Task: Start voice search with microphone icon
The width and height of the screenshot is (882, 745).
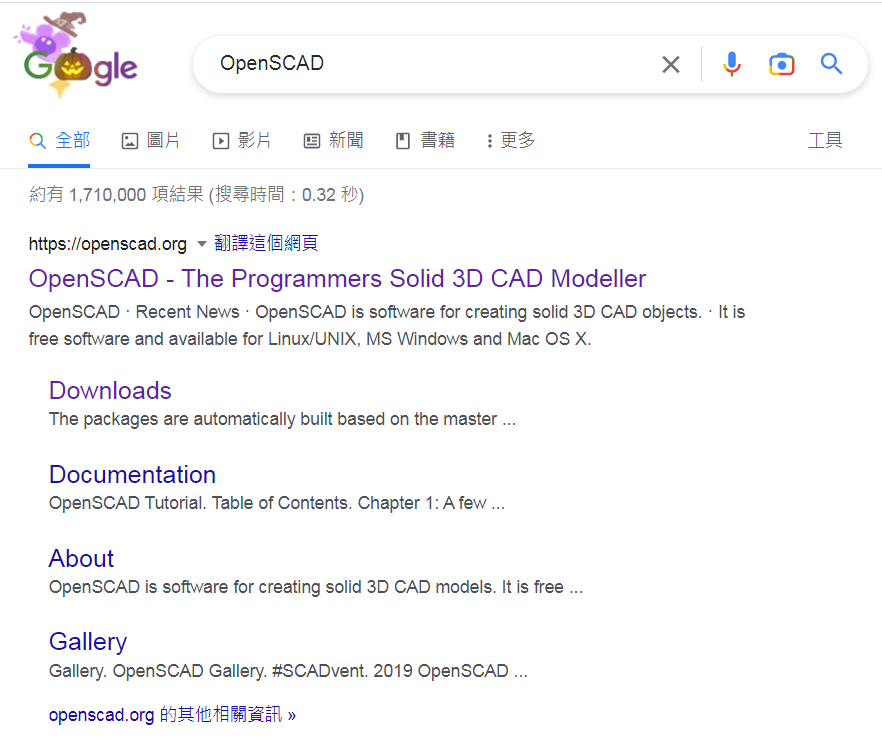Action: [731, 64]
